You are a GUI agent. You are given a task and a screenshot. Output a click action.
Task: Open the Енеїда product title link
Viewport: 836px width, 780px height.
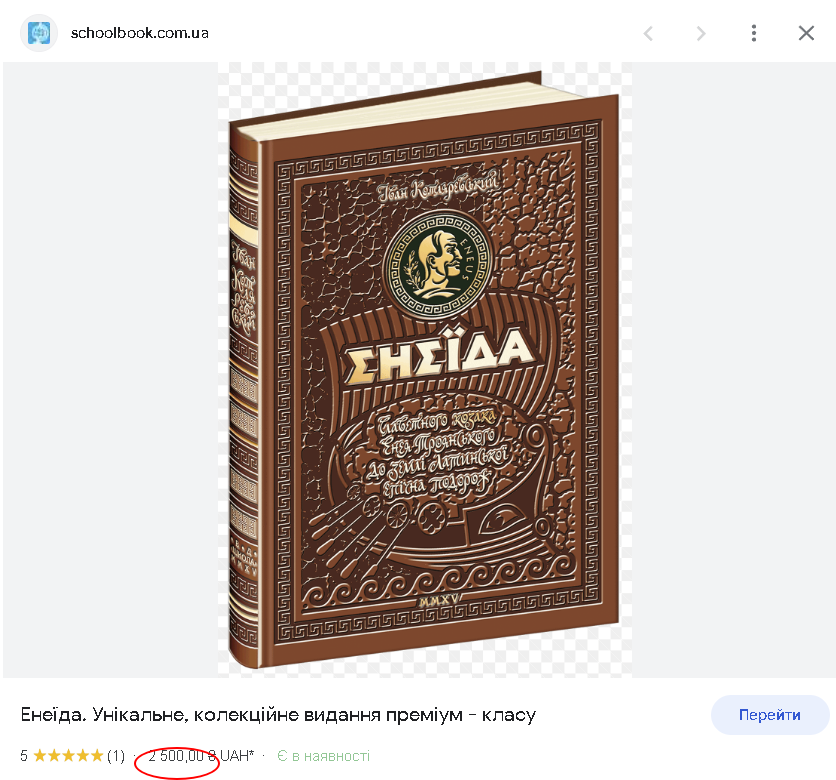coord(278,714)
